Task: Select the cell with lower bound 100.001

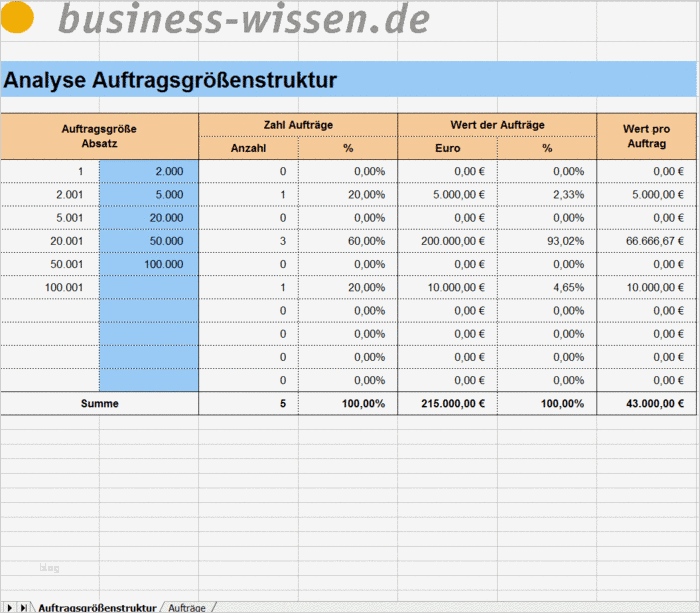Action: click(50, 288)
